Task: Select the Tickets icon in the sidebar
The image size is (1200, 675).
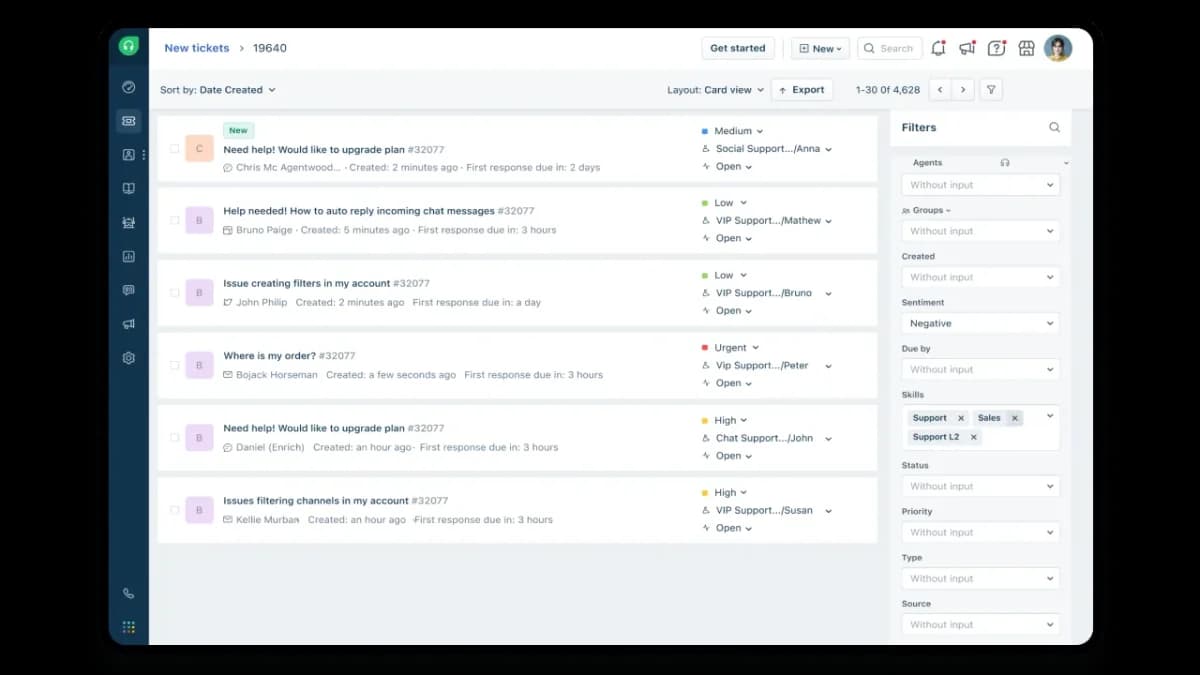Action: (x=128, y=120)
